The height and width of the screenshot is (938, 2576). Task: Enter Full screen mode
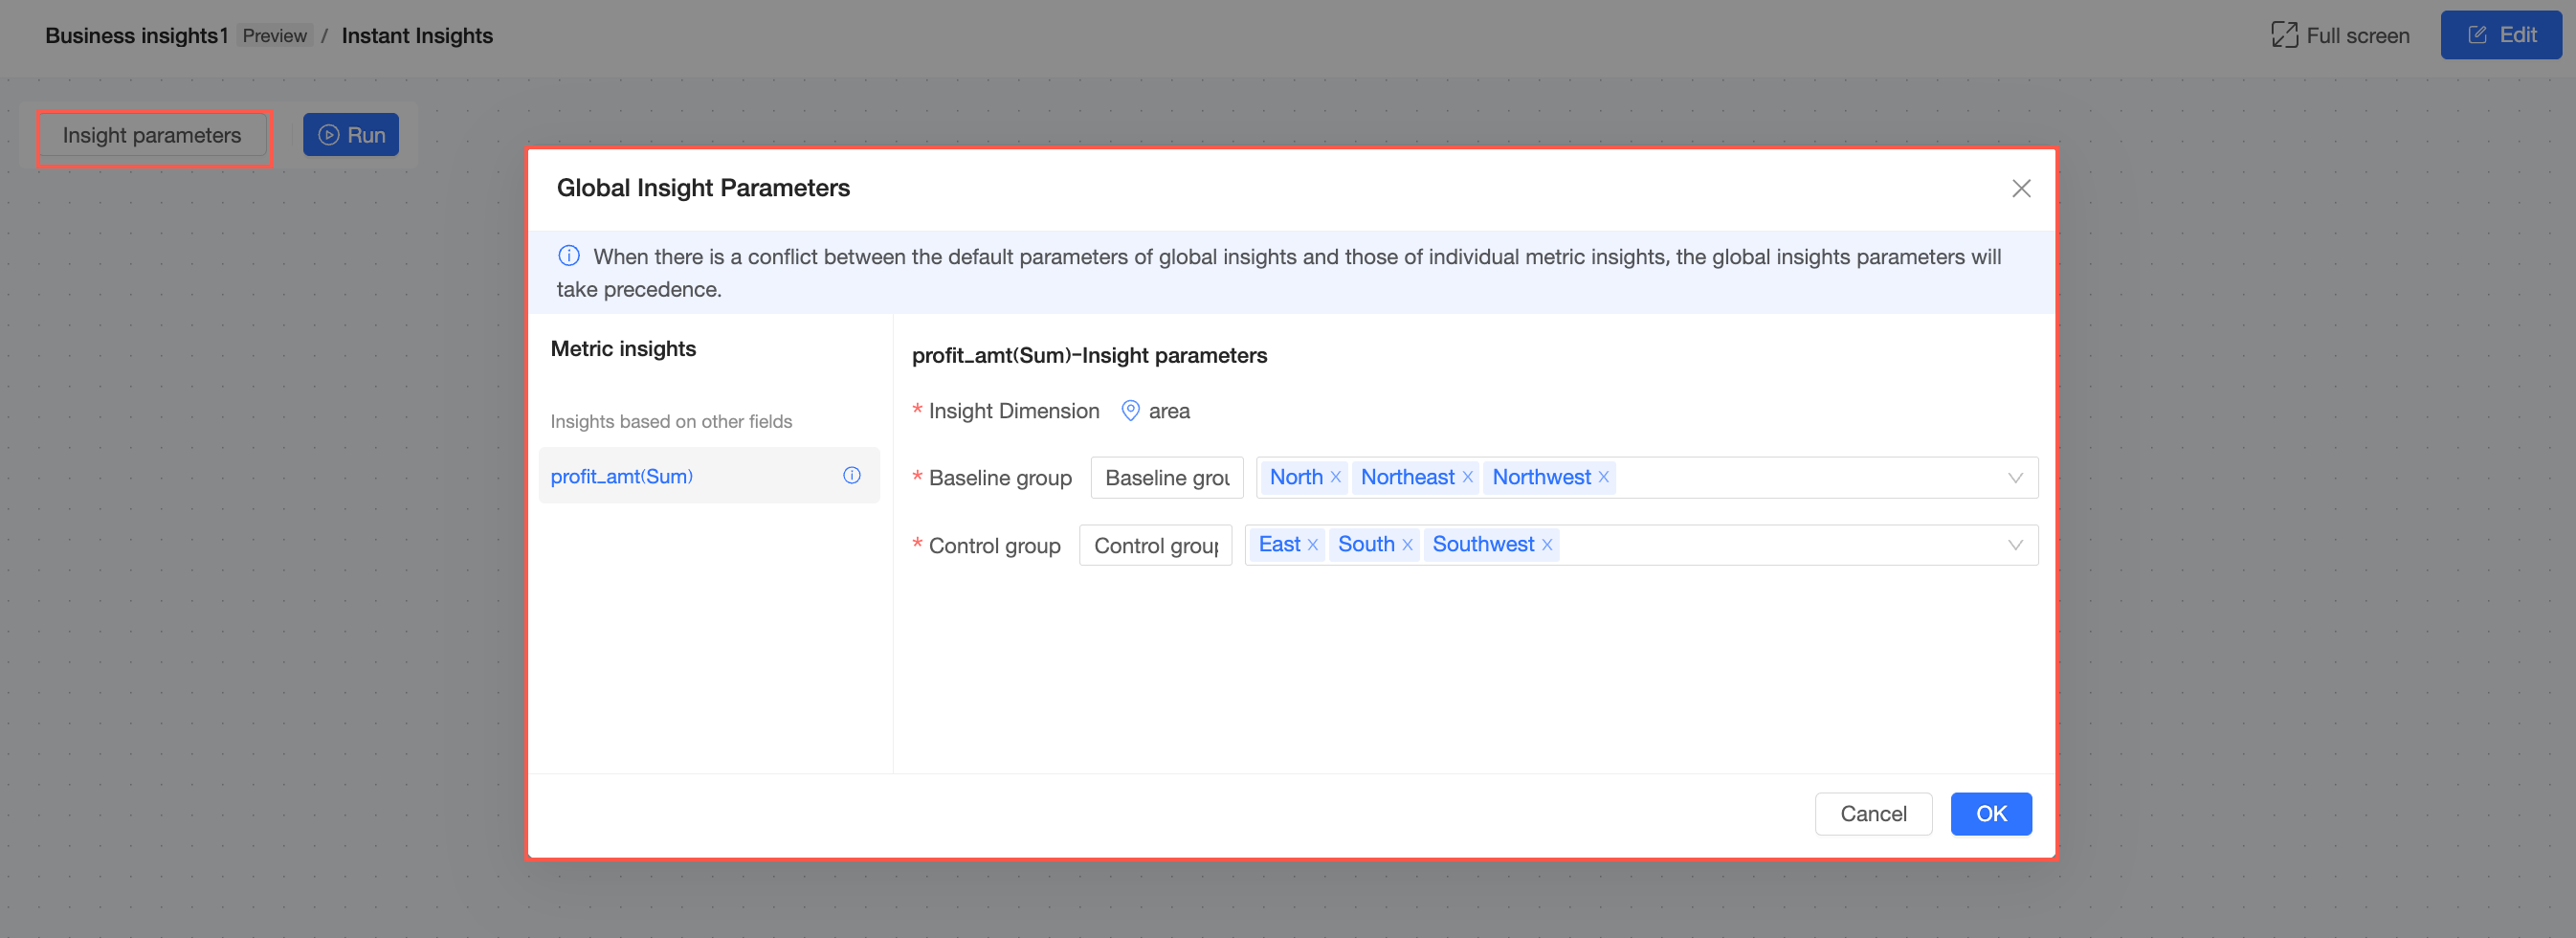(2340, 36)
